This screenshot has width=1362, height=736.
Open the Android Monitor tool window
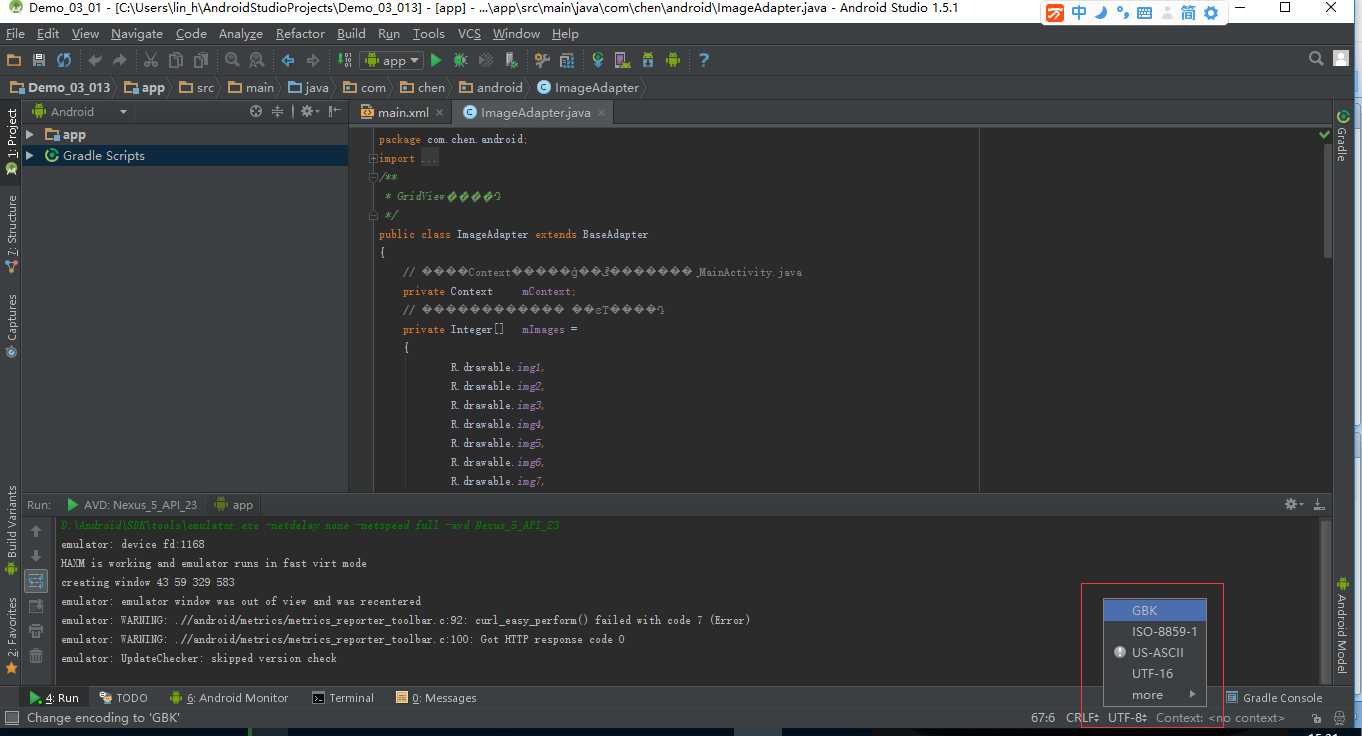[x=230, y=698]
